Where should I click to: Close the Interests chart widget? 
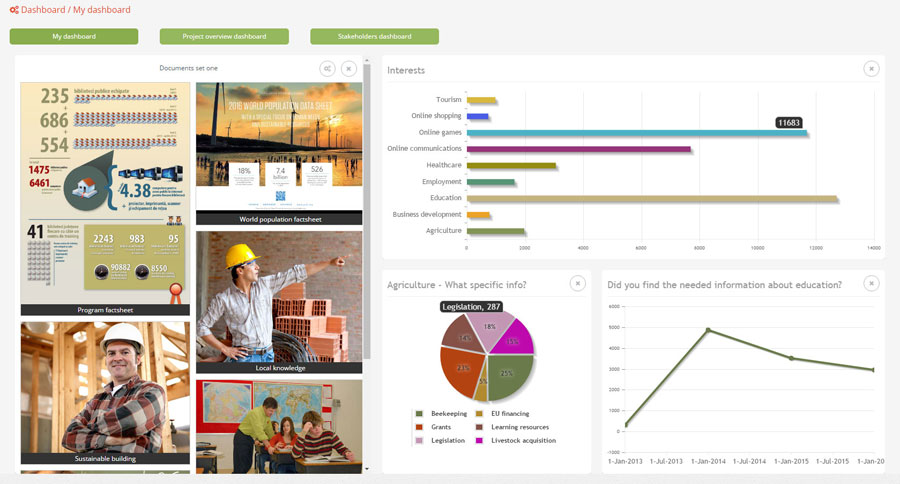click(x=871, y=68)
